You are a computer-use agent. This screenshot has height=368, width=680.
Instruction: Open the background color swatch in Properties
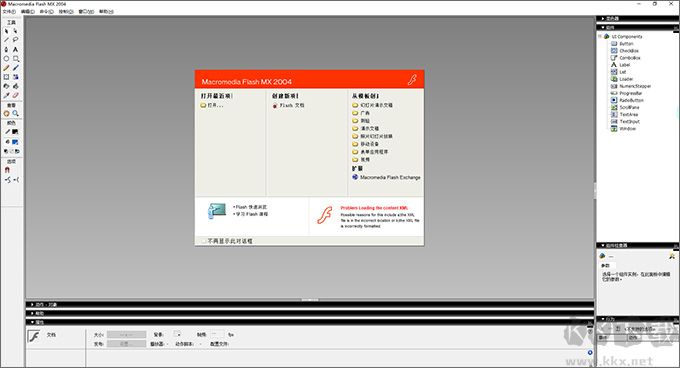(177, 334)
